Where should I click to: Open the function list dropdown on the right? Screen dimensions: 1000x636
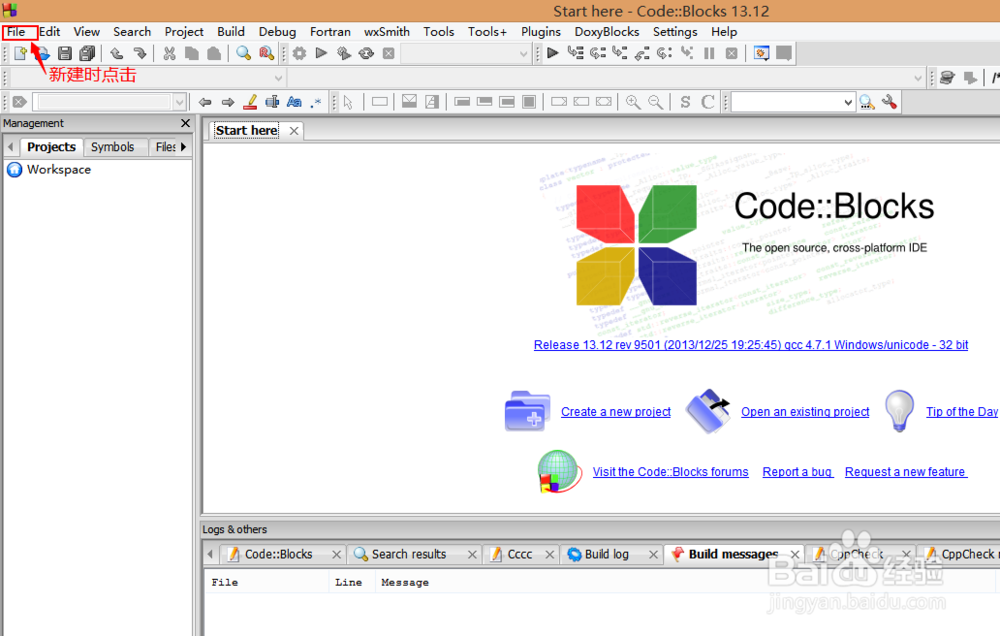[x=918, y=78]
